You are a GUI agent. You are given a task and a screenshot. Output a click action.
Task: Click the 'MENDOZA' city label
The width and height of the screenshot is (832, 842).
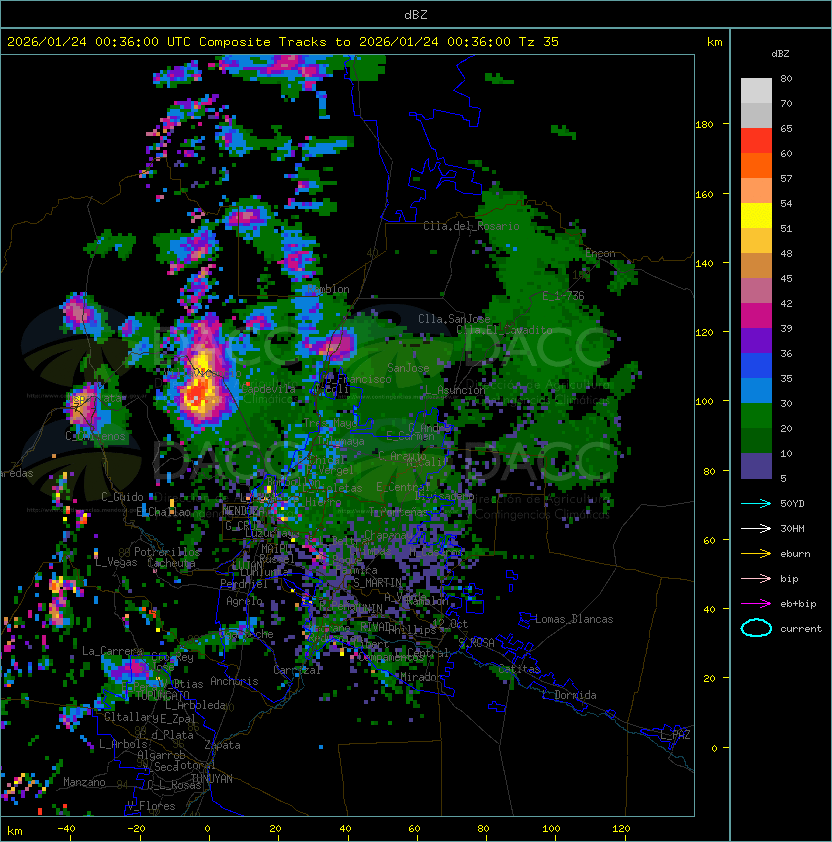(x=243, y=511)
